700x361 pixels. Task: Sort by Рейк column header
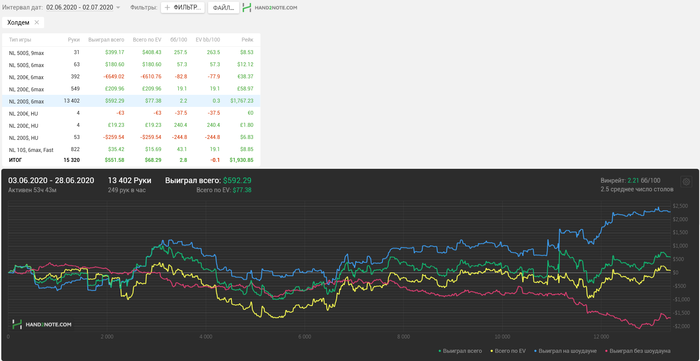(x=248, y=40)
